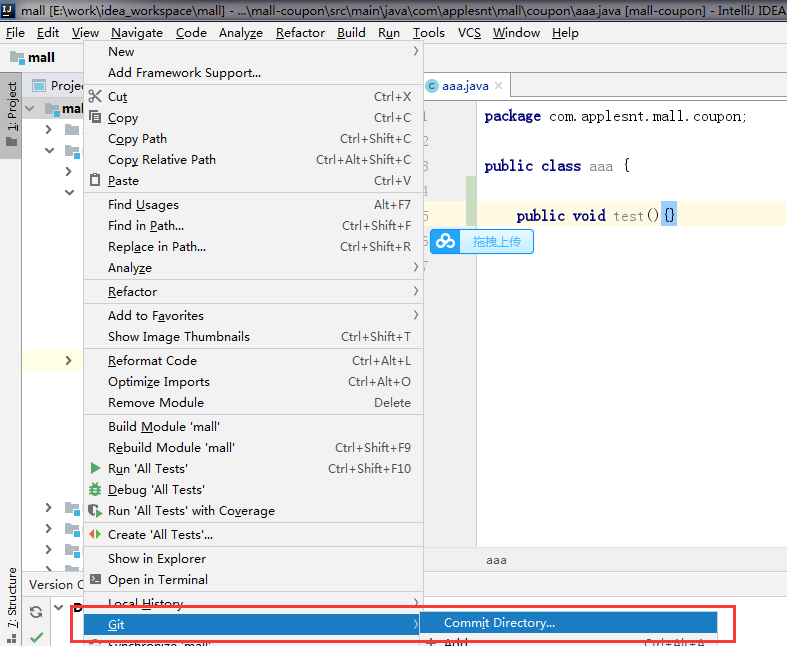Open the Structure tool window tab
This screenshot has width=787, height=646.
pyautogui.click(x=12, y=605)
